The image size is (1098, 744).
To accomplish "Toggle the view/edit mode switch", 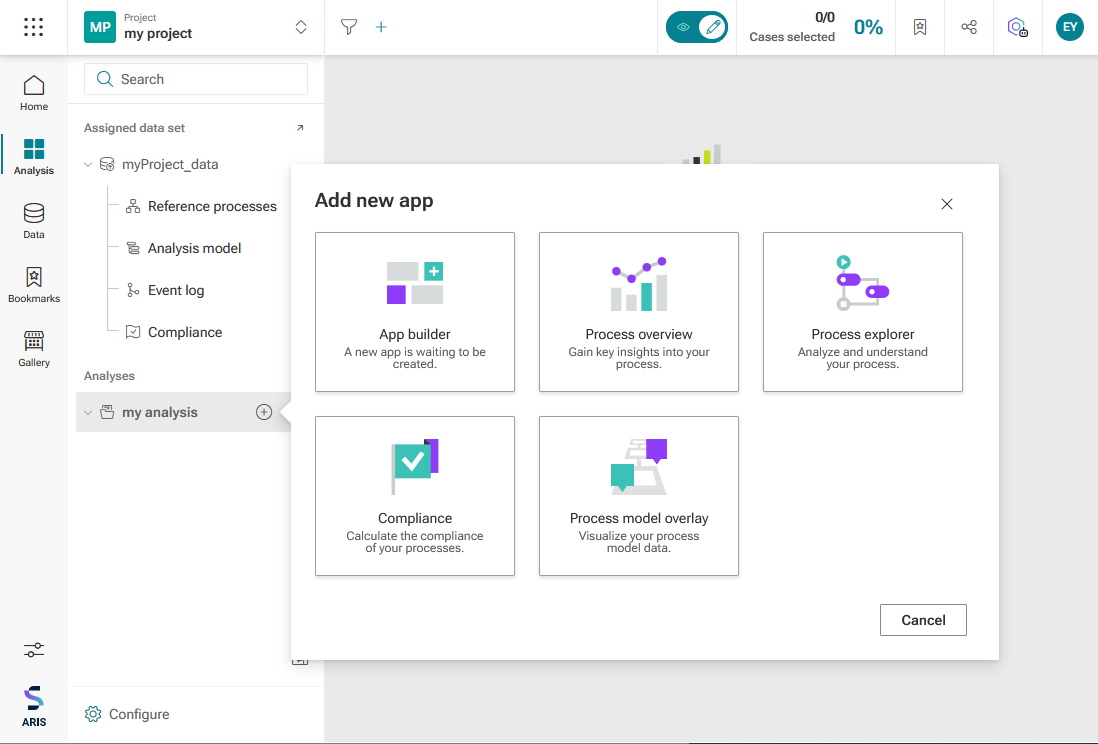I will point(697,27).
